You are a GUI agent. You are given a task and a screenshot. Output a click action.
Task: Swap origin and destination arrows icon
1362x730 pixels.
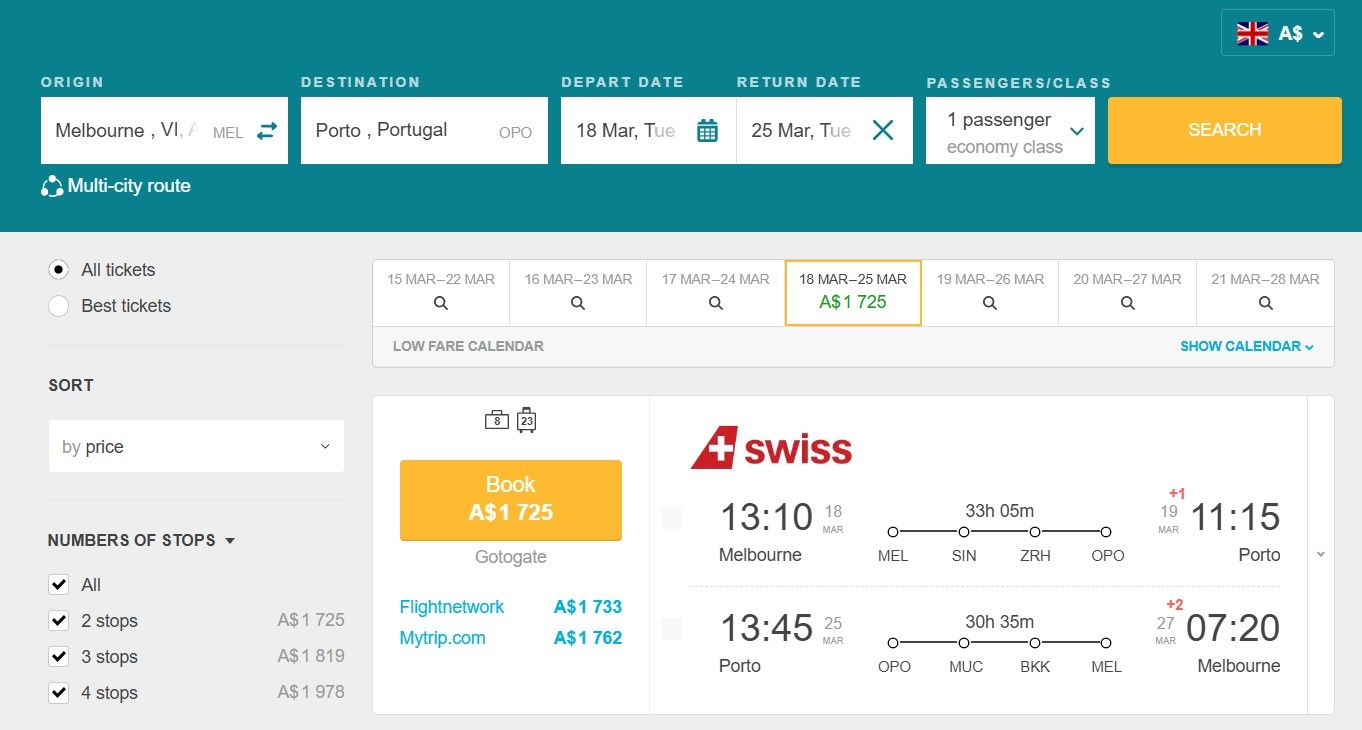pos(267,131)
